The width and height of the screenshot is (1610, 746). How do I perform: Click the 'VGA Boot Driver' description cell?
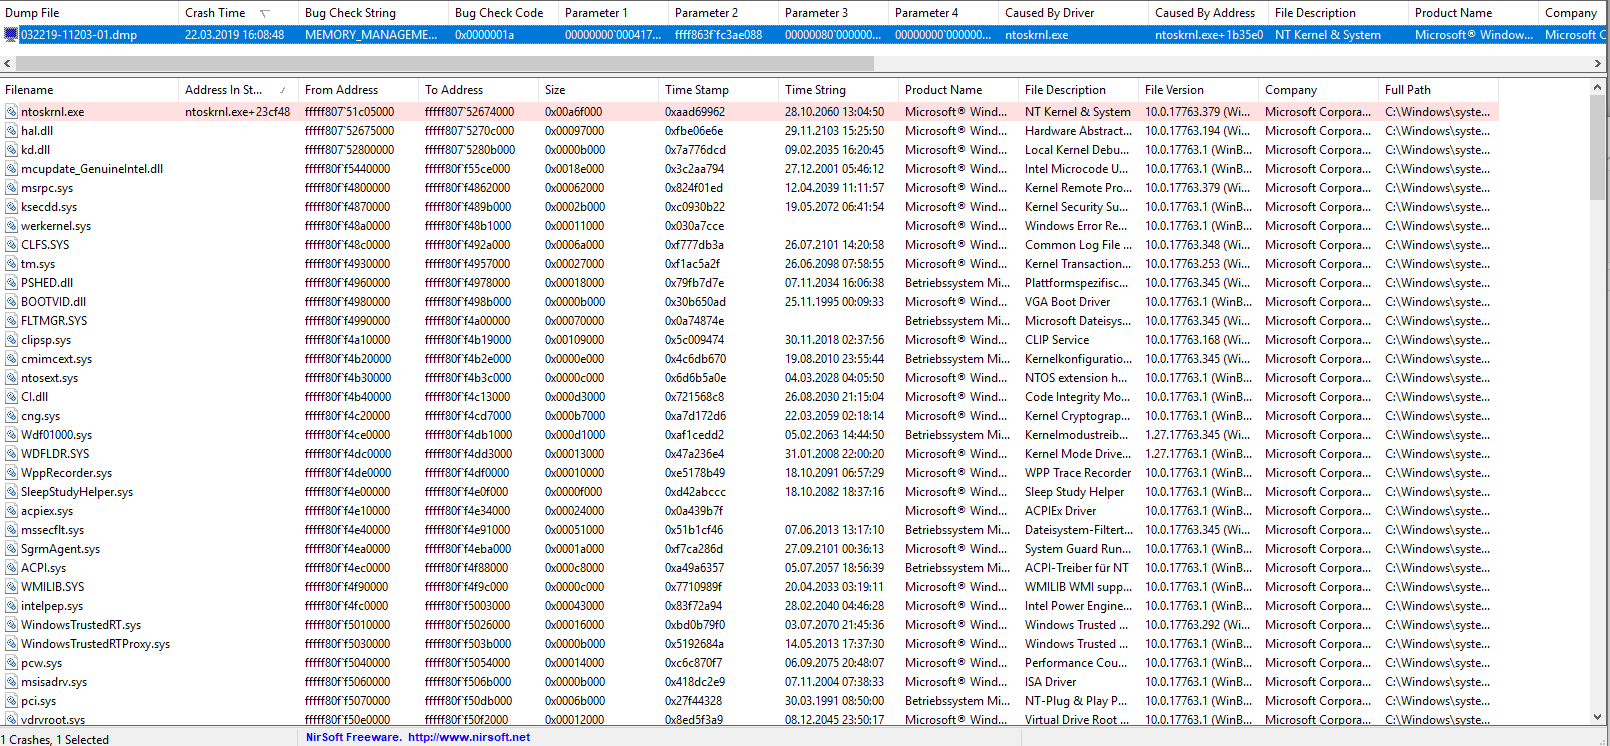[1067, 302]
